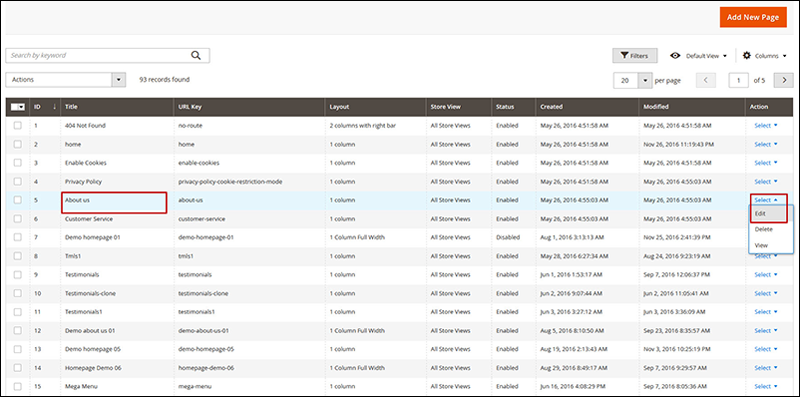Click the current page number field

(739, 80)
